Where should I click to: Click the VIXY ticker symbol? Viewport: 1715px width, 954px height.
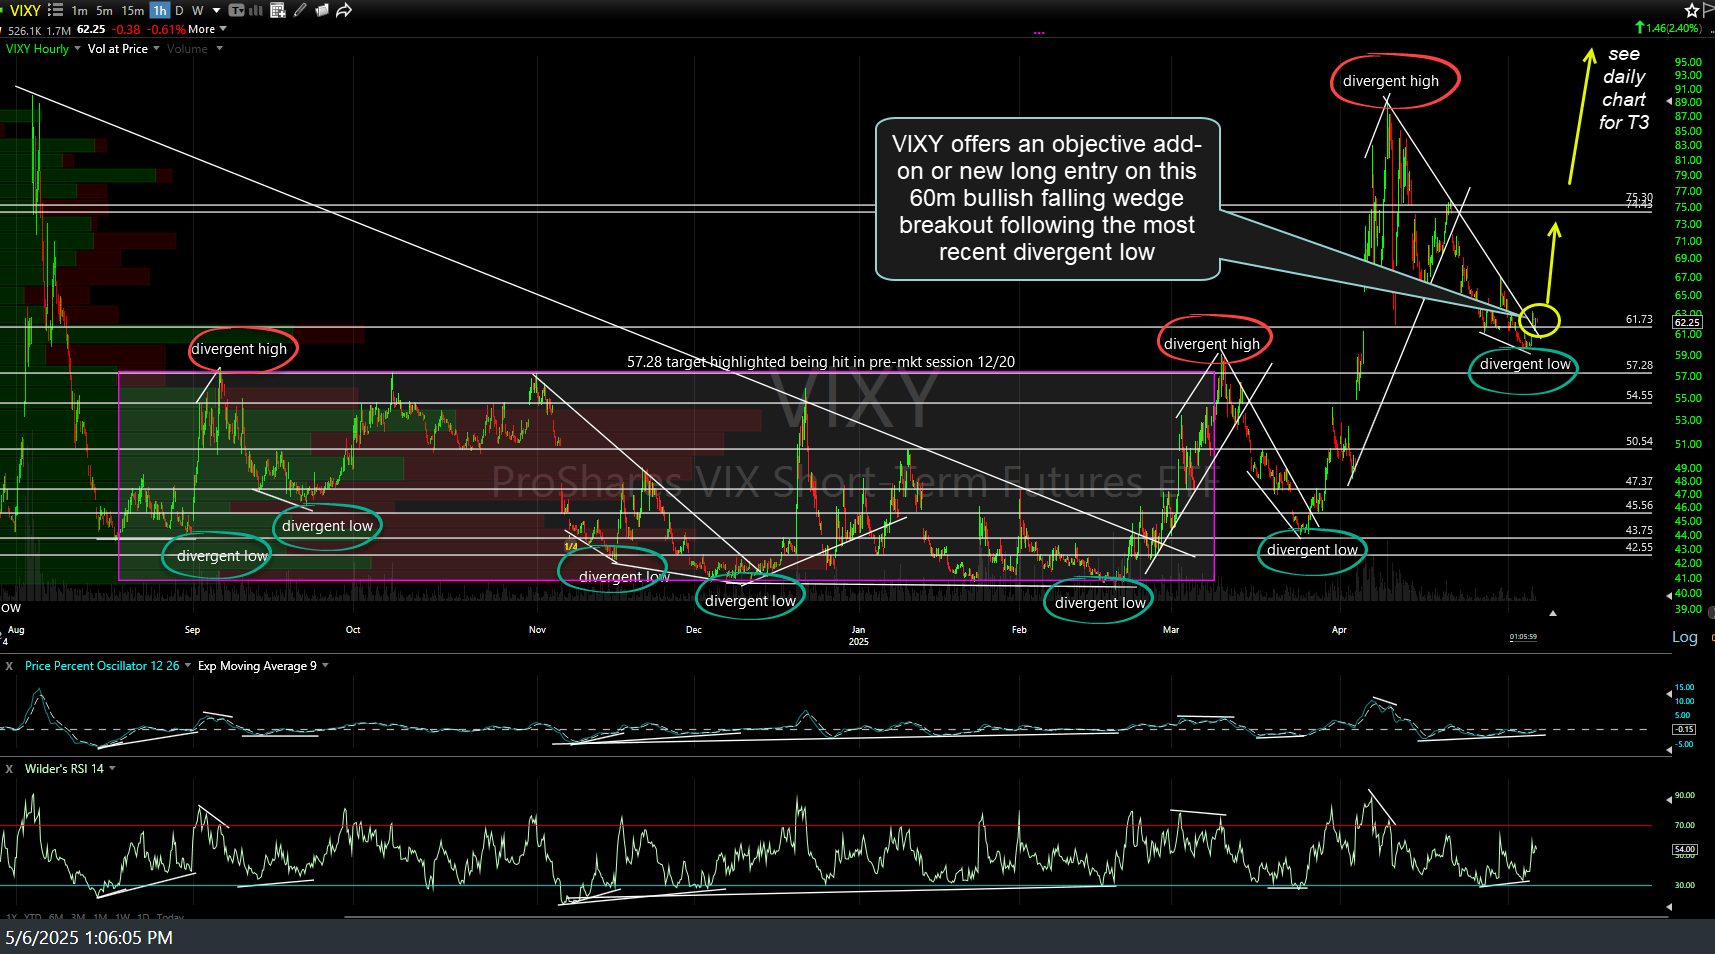tap(25, 10)
